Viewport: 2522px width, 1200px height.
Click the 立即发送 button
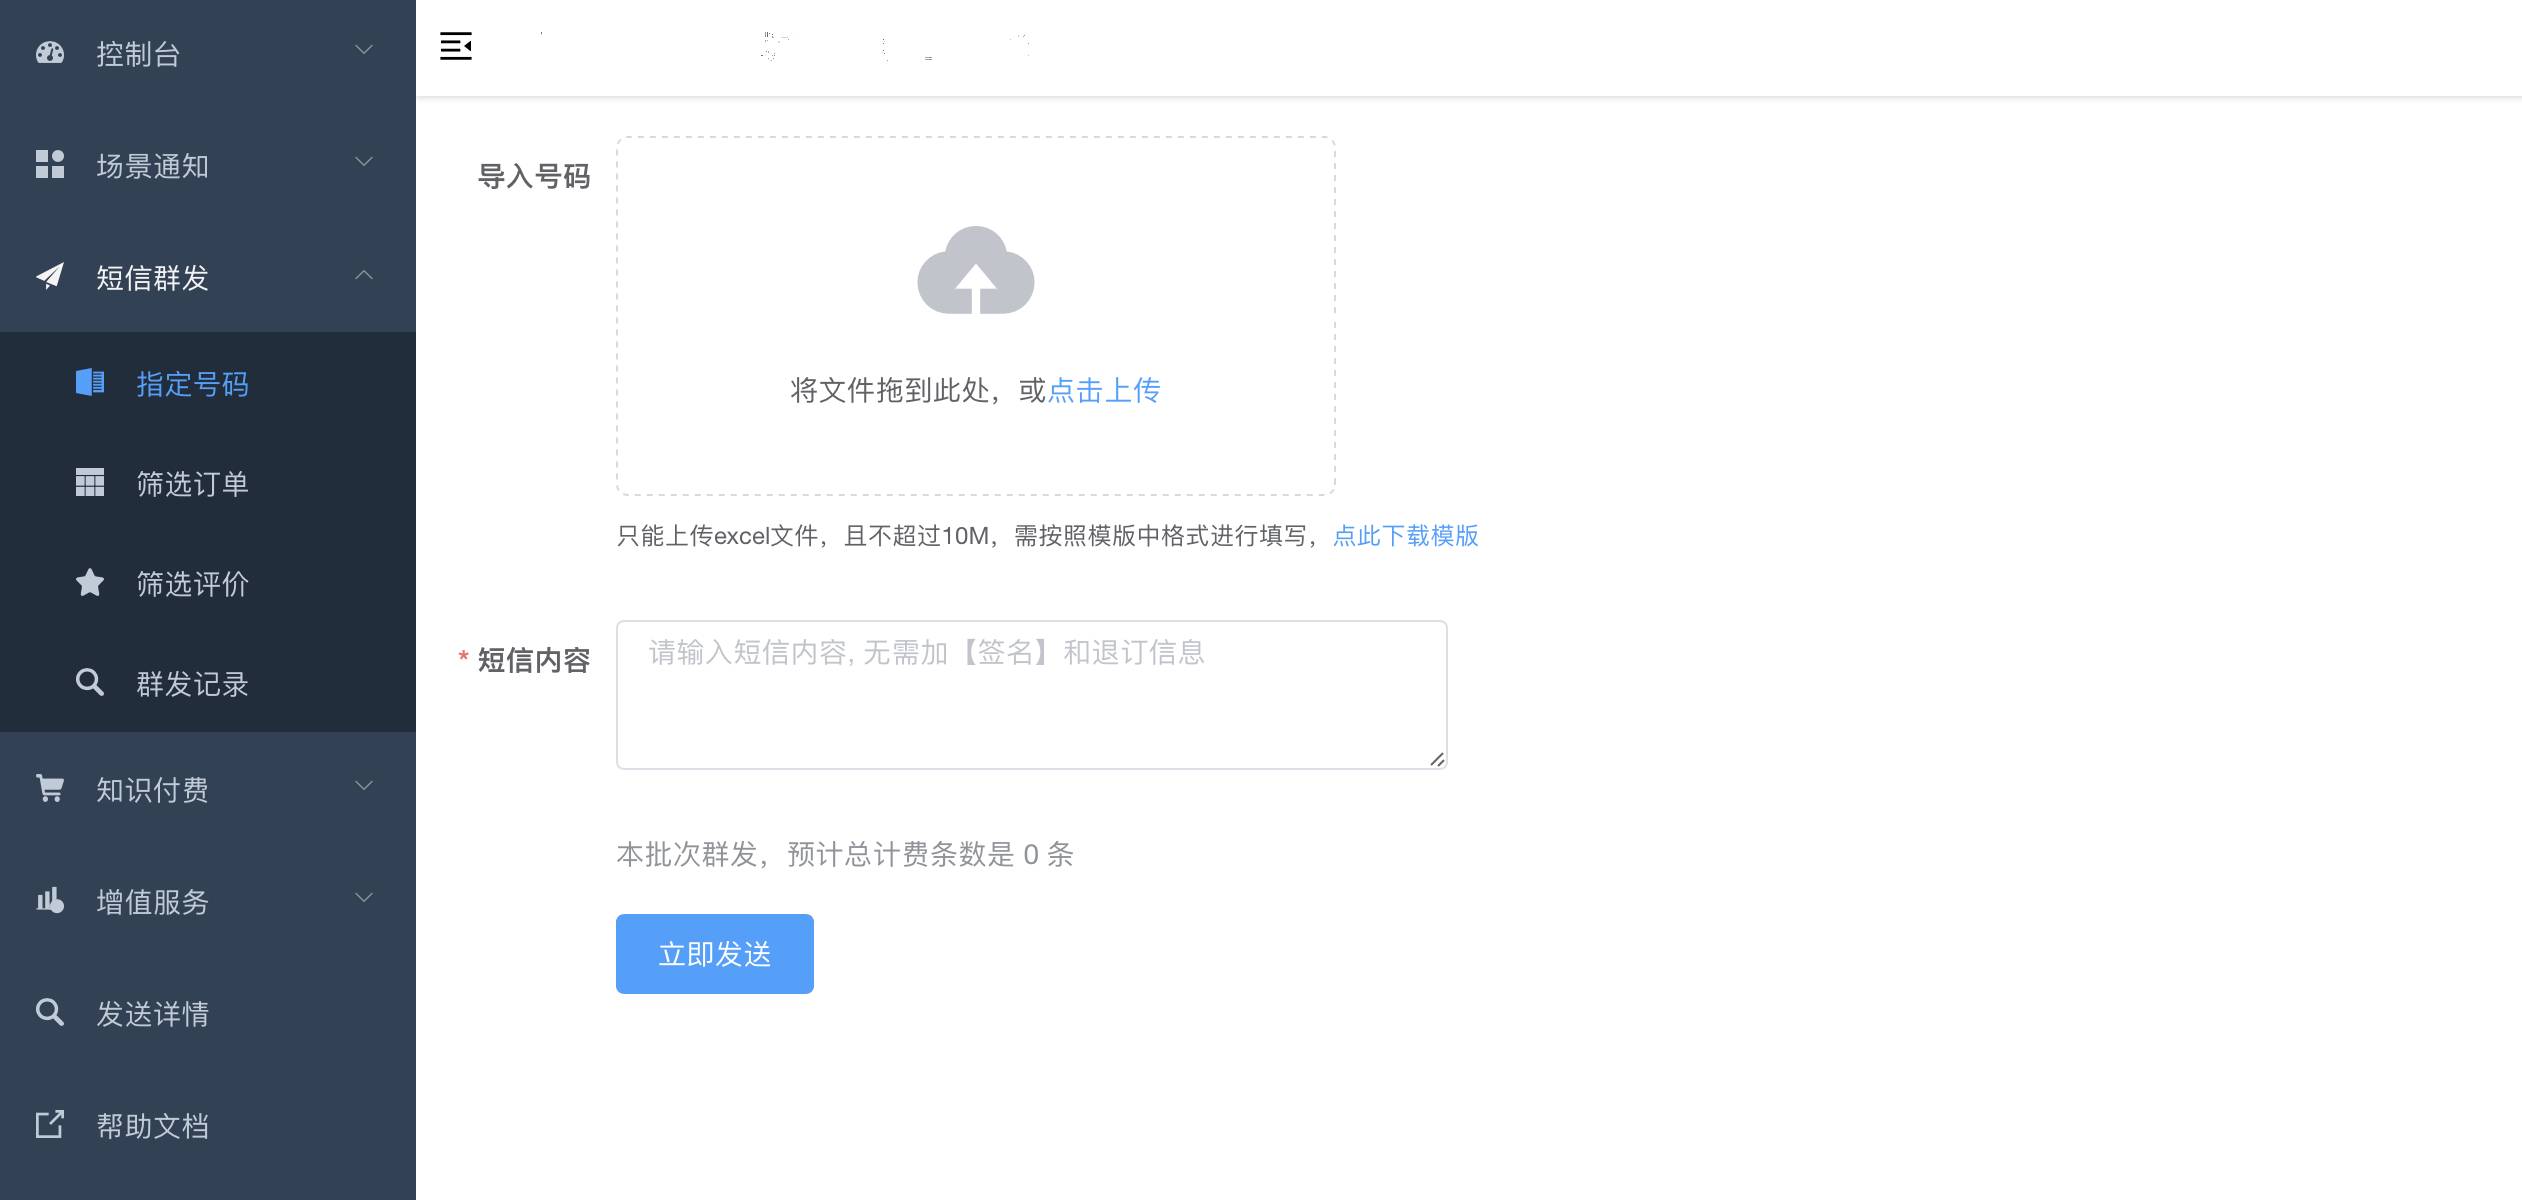(x=715, y=954)
